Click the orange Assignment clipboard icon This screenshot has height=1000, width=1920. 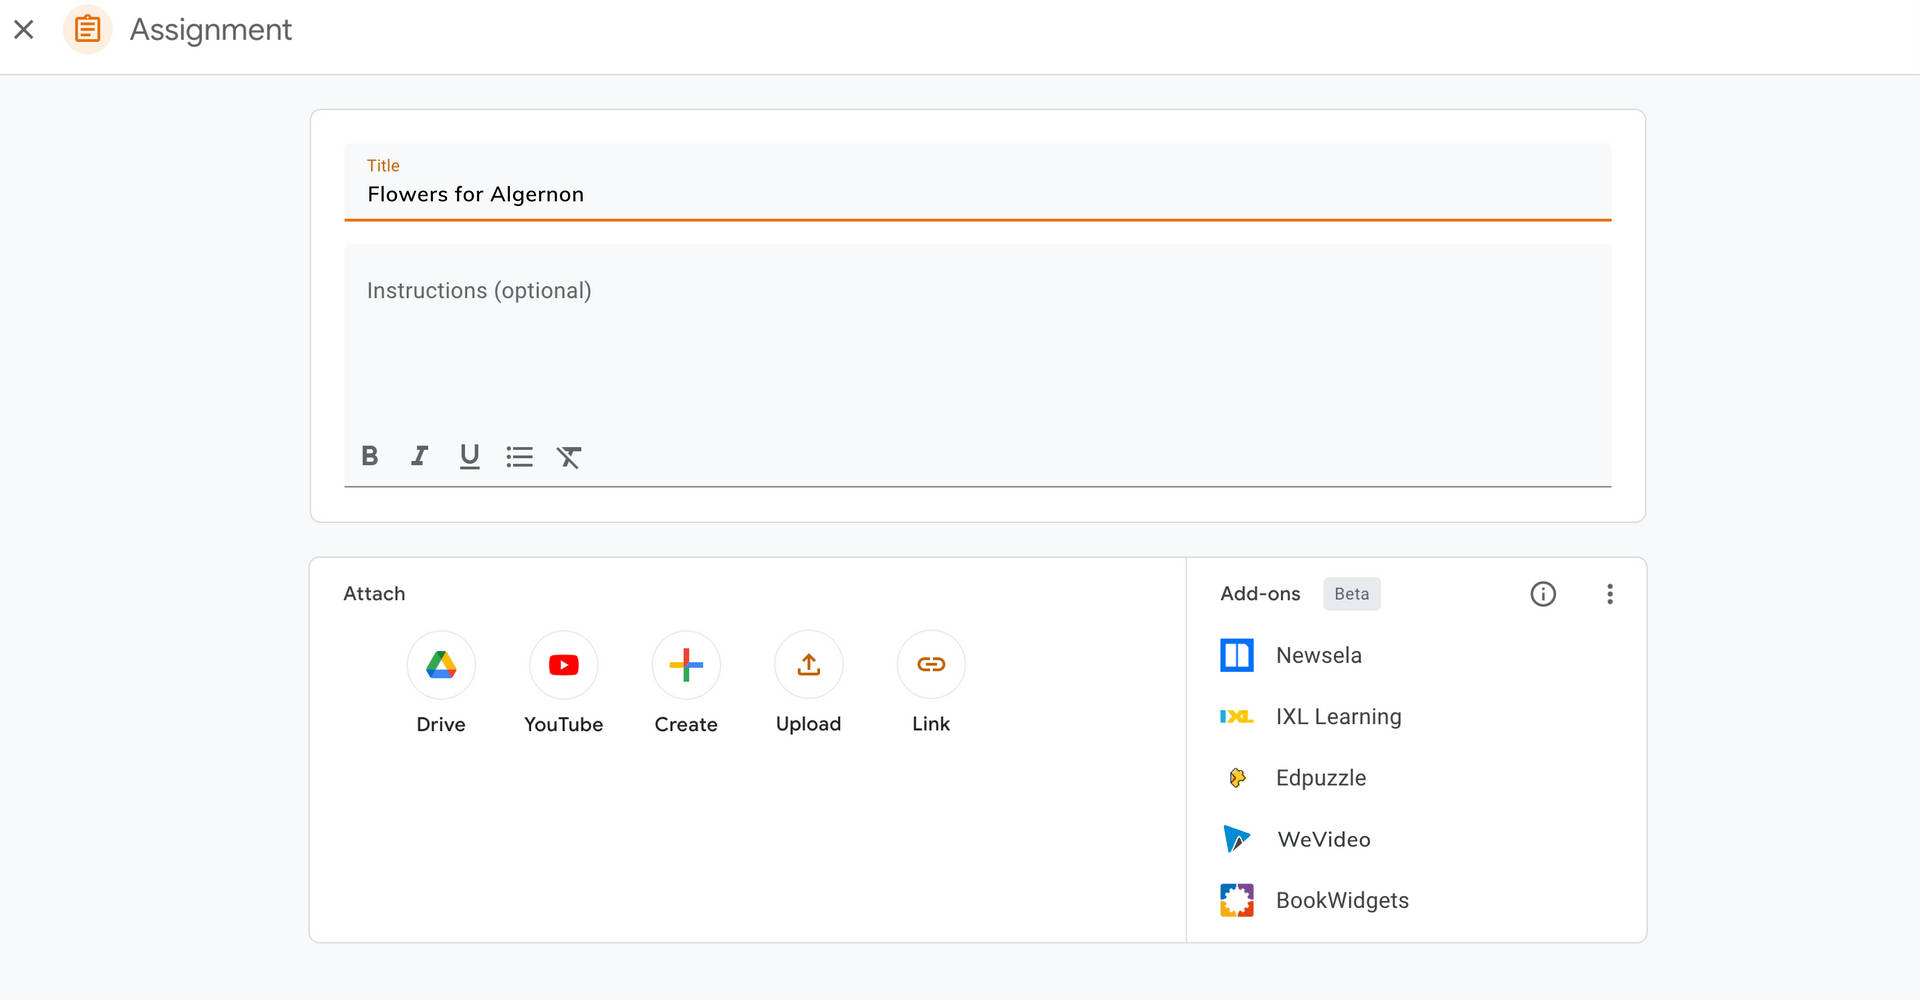click(88, 29)
